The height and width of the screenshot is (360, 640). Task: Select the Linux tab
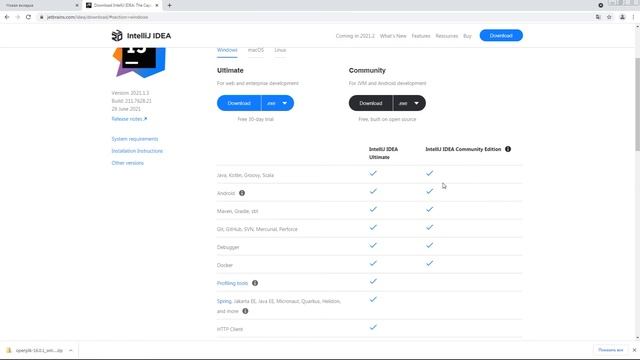coord(280,50)
